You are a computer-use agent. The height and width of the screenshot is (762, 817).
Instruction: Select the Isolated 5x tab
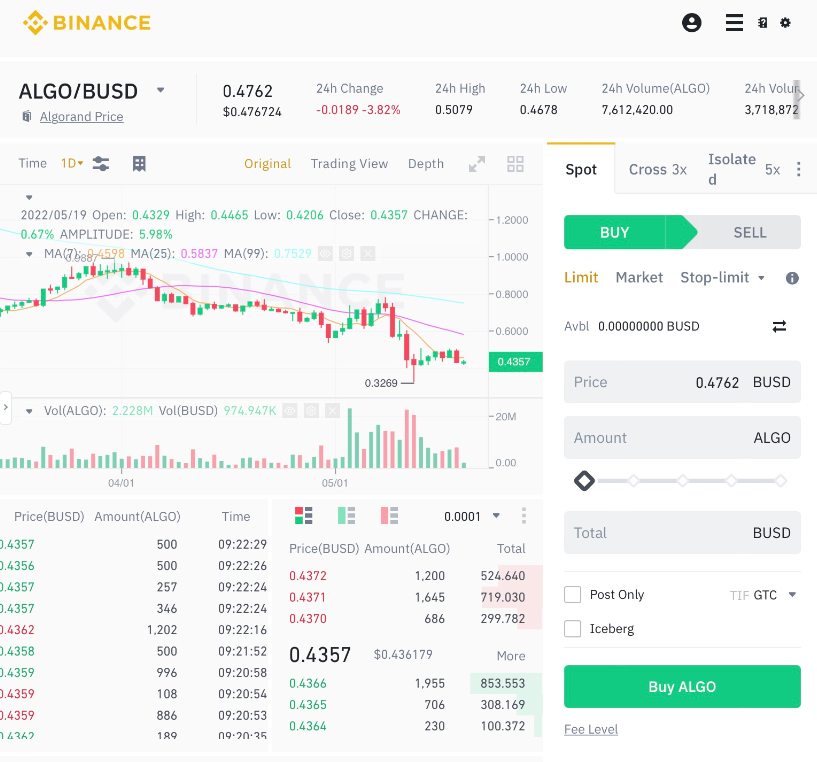point(744,169)
